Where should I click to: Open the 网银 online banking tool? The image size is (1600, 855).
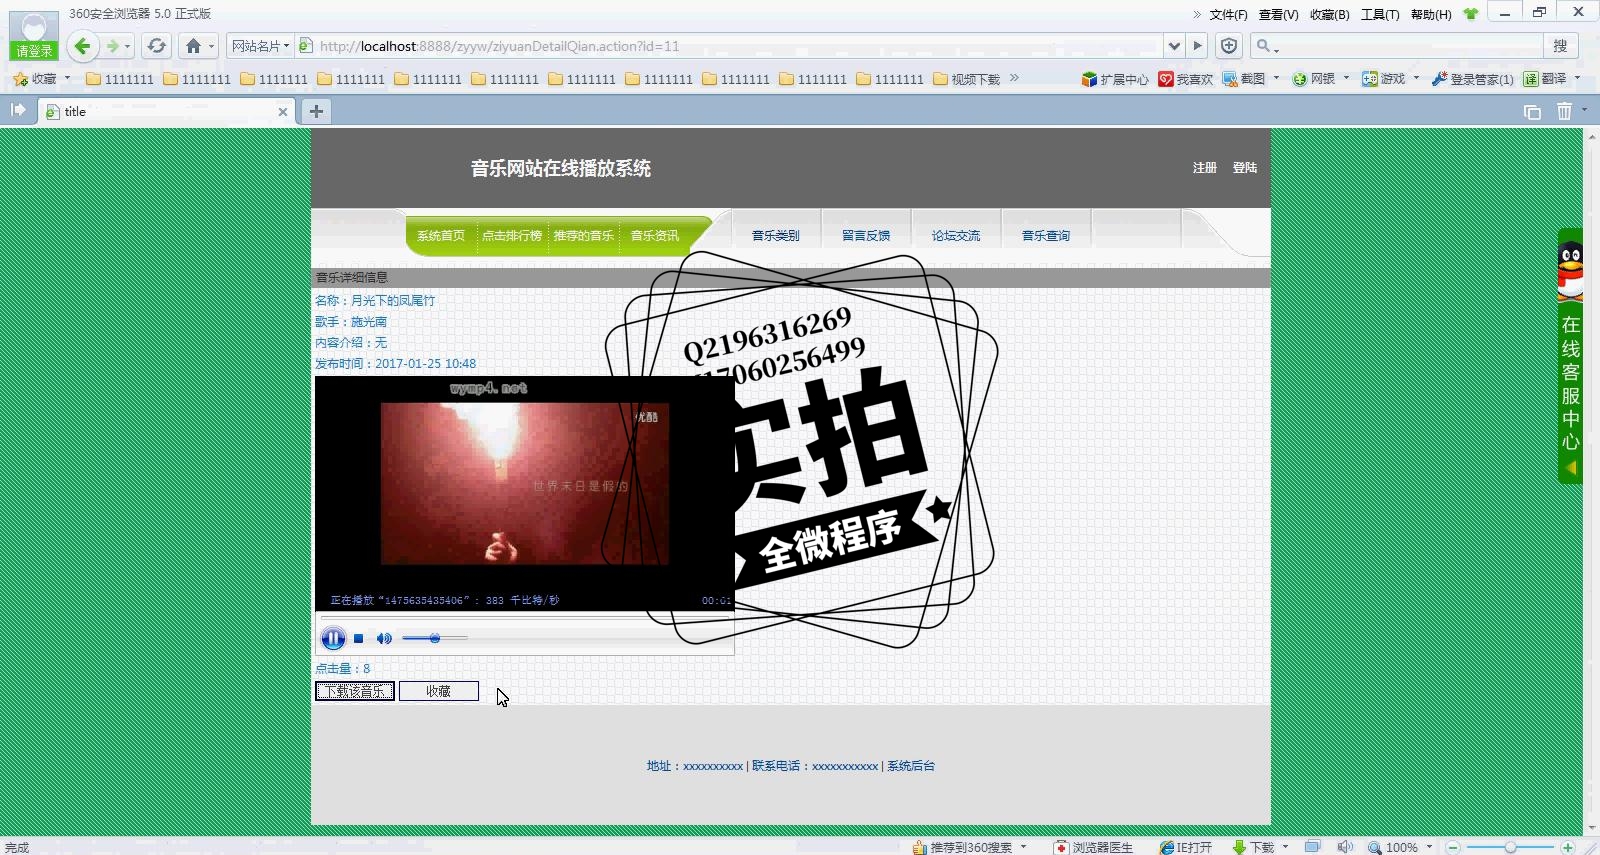point(1314,79)
